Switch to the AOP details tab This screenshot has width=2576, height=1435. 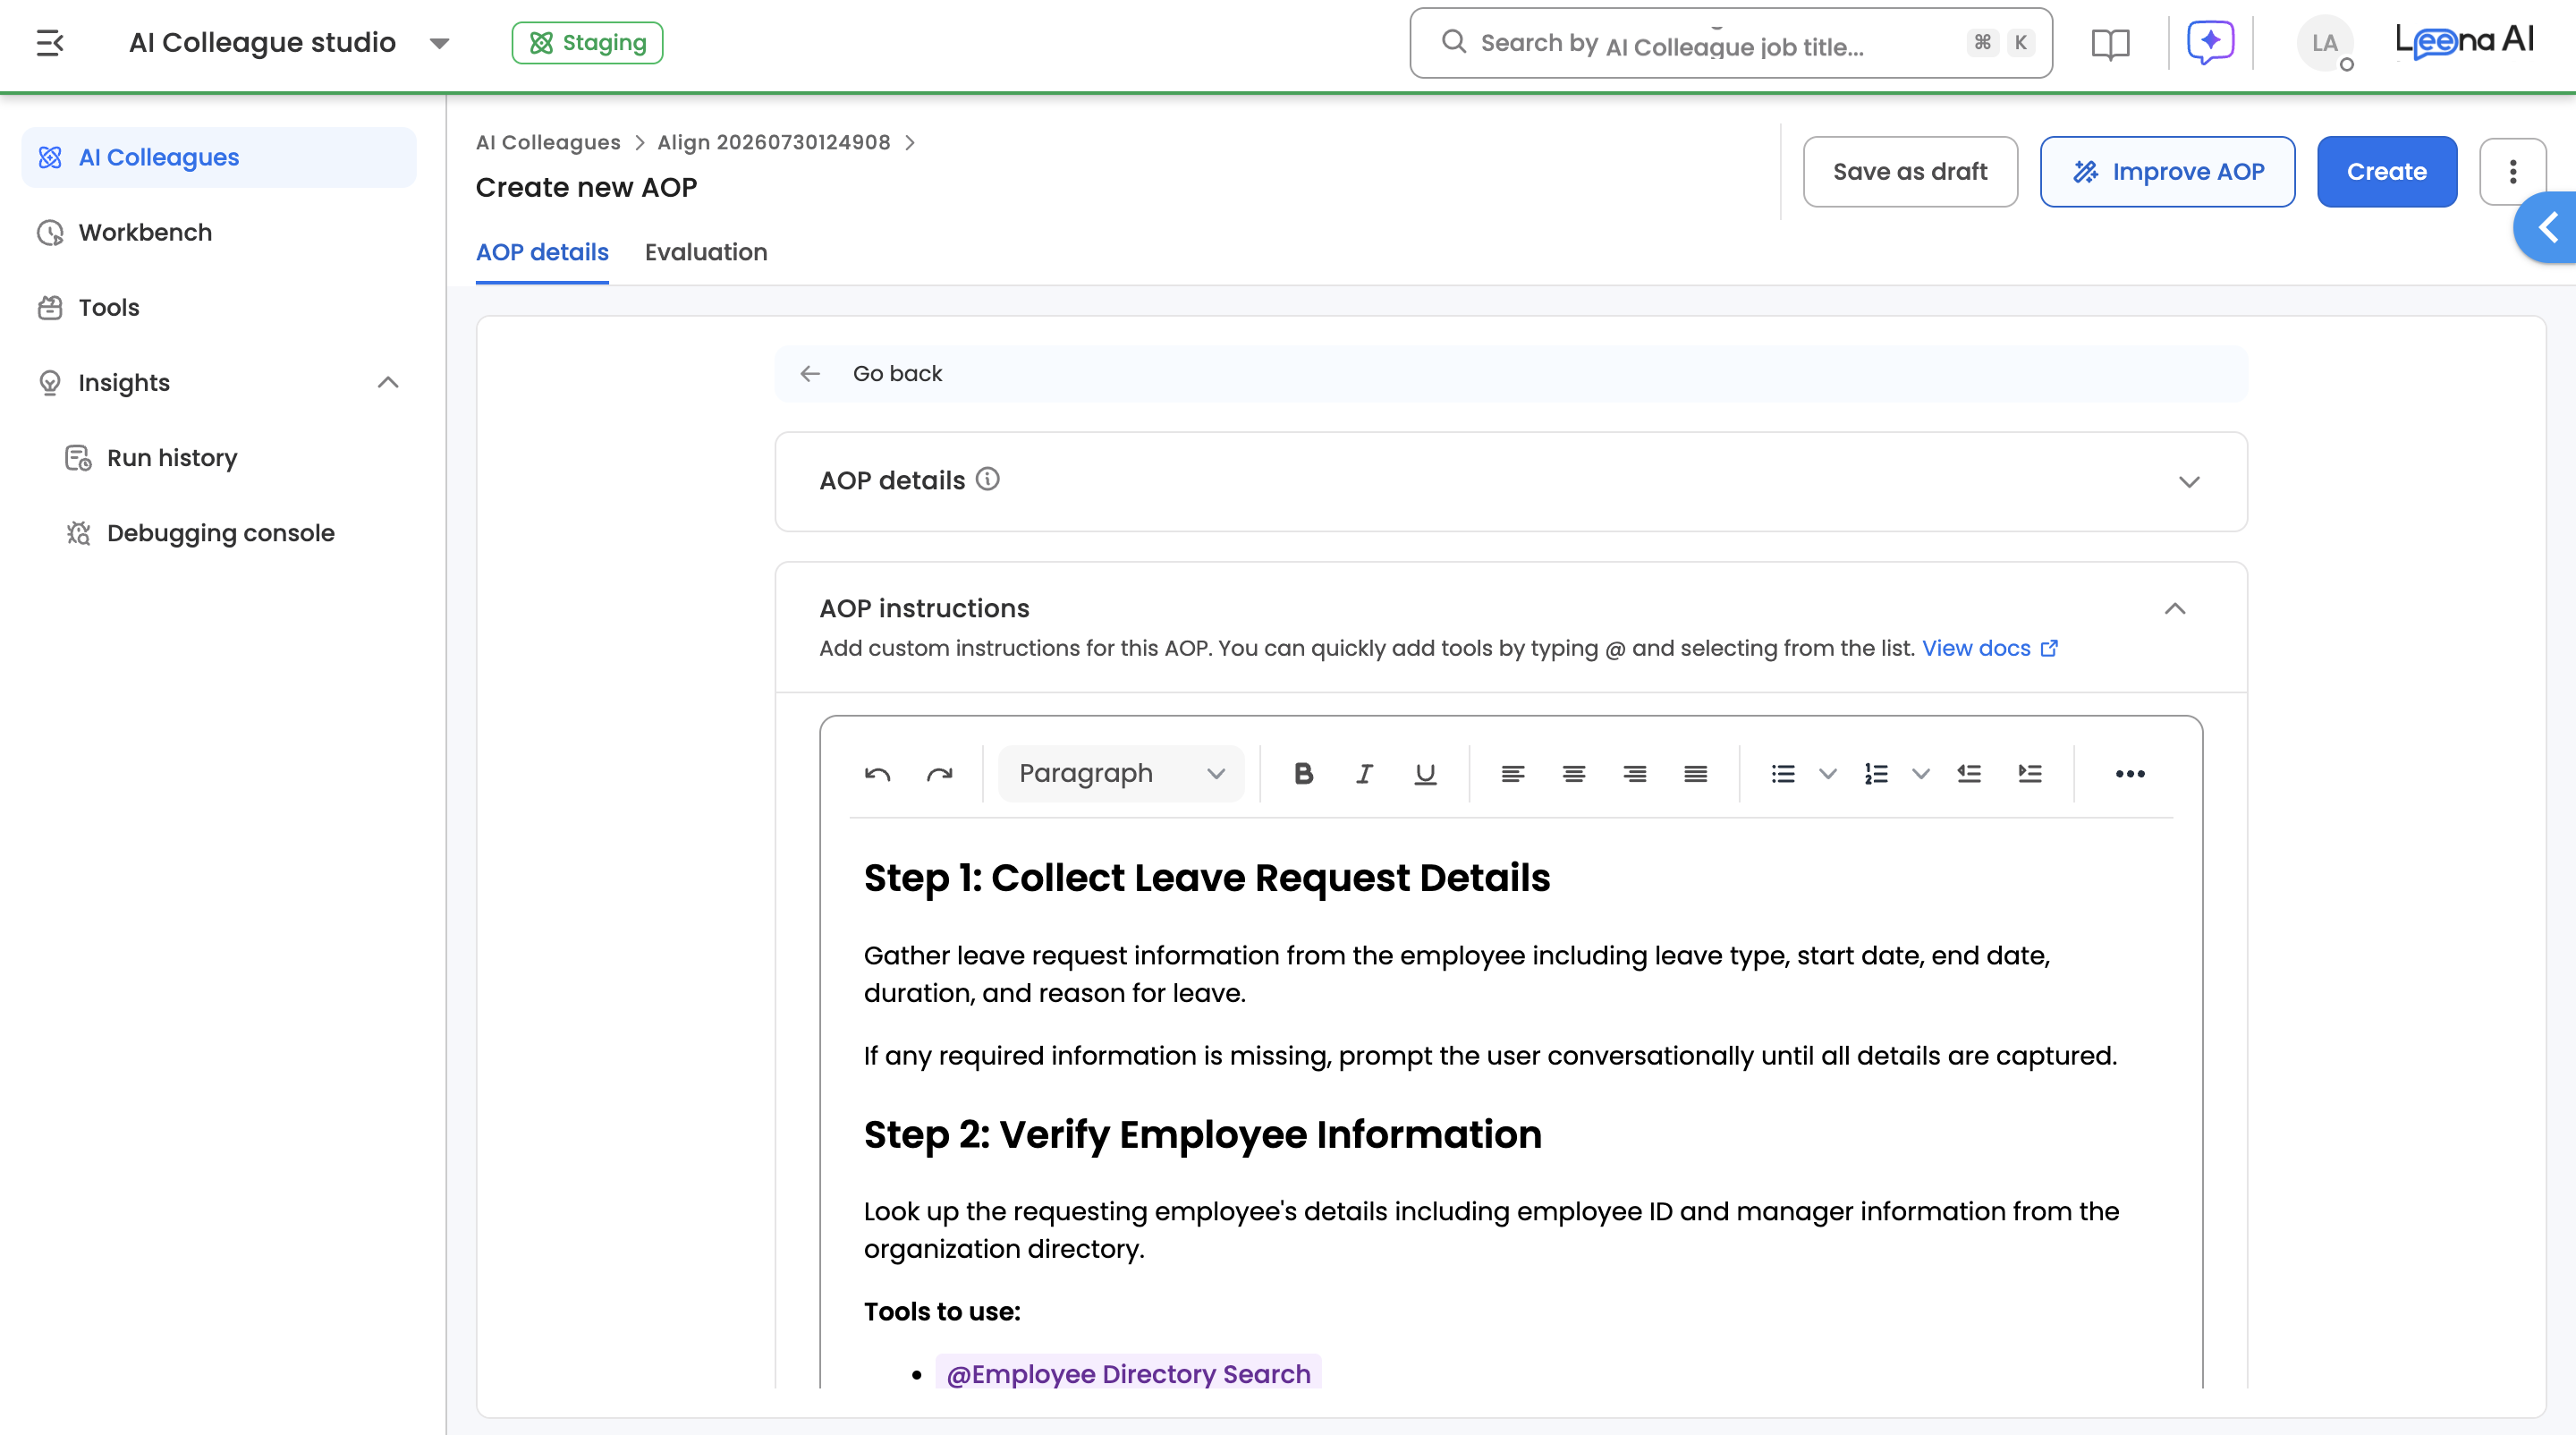click(x=542, y=253)
